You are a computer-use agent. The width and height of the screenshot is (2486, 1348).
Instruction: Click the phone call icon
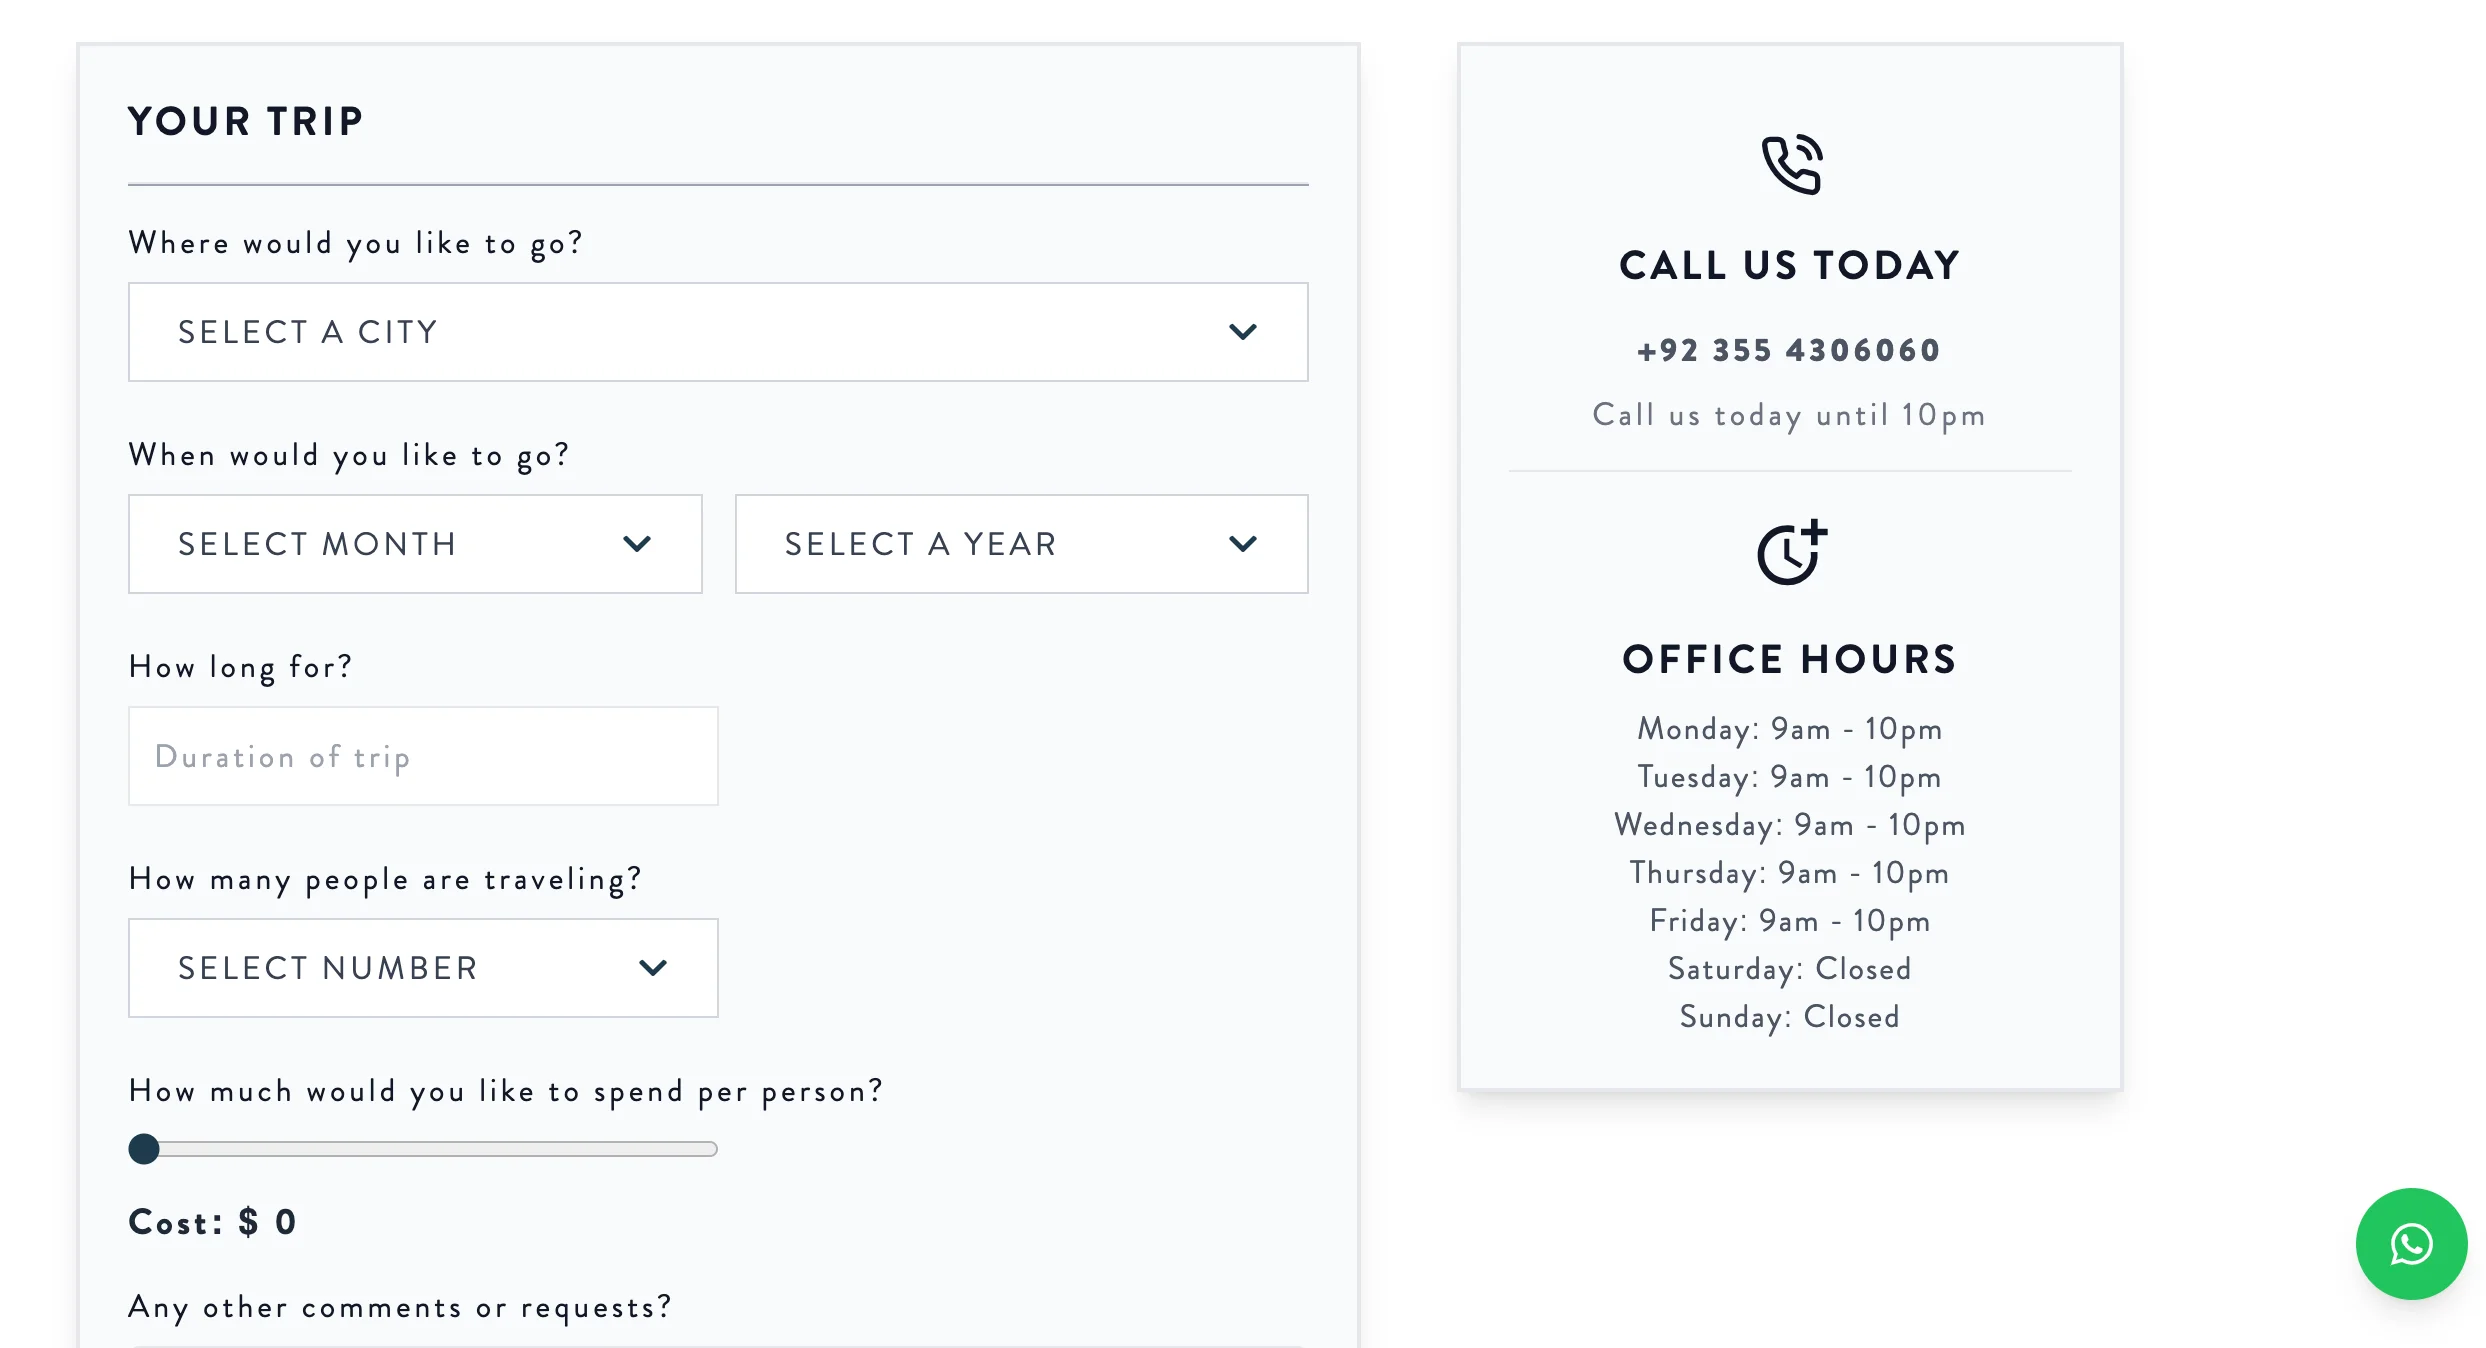click(1791, 165)
